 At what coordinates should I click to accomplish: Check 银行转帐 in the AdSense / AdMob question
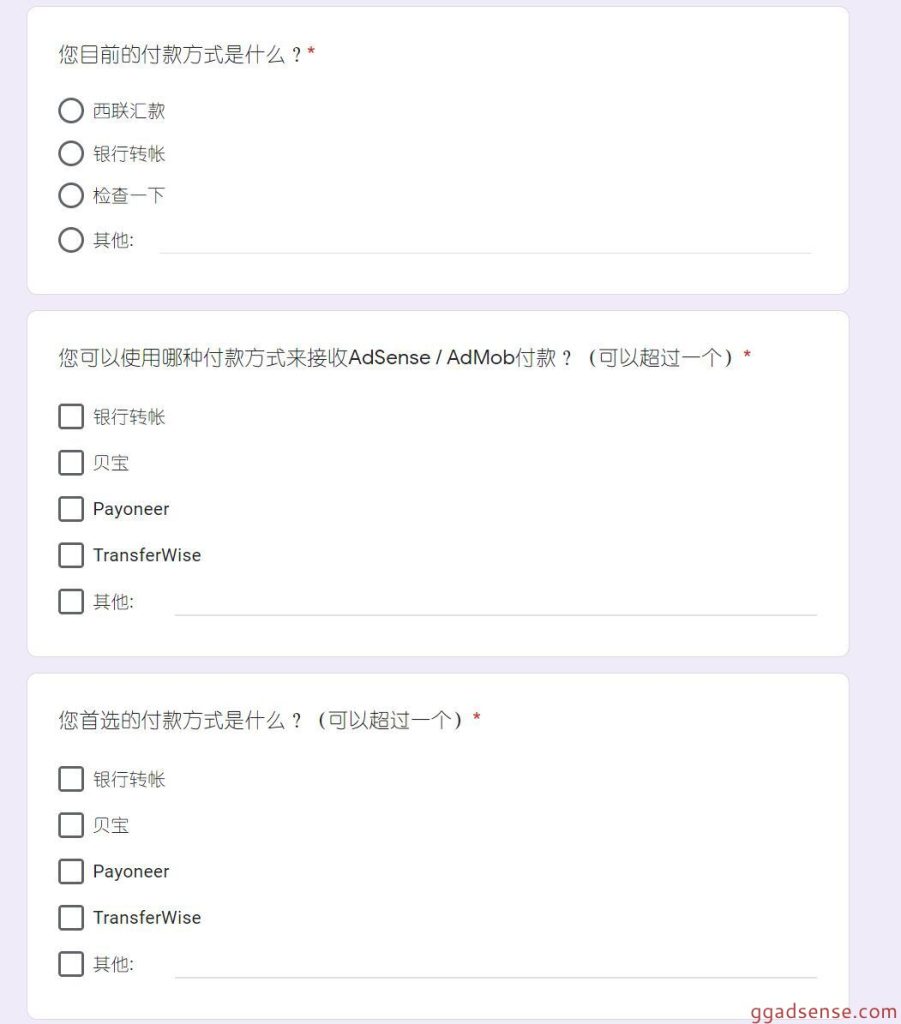click(x=71, y=417)
